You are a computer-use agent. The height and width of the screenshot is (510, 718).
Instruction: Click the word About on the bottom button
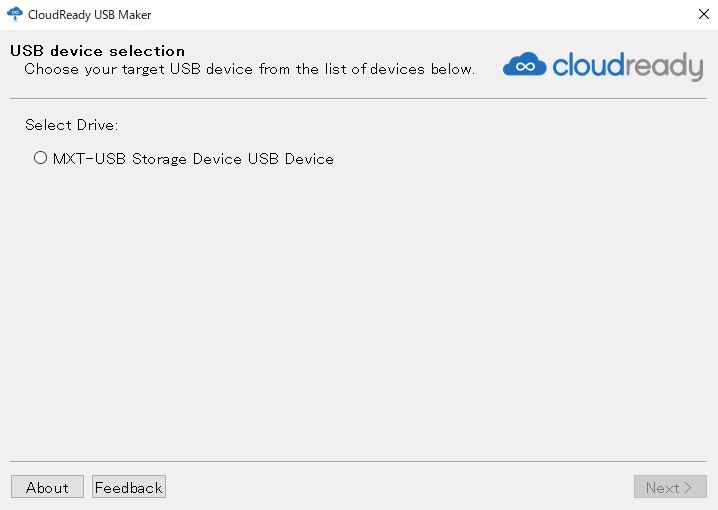click(47, 488)
